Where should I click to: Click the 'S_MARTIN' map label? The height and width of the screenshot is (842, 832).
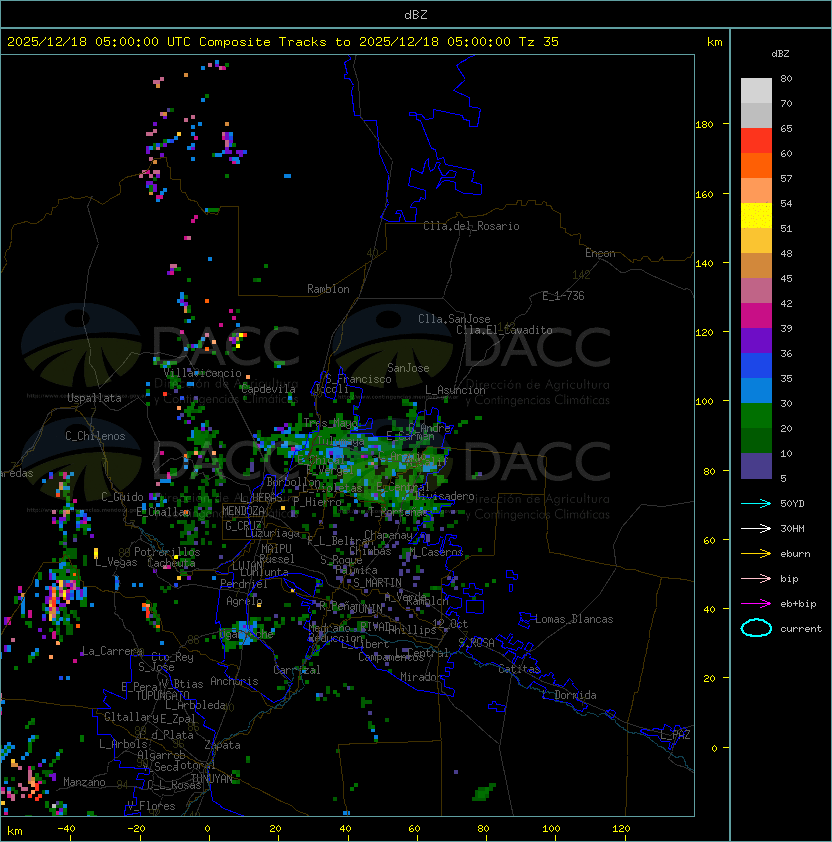377,583
